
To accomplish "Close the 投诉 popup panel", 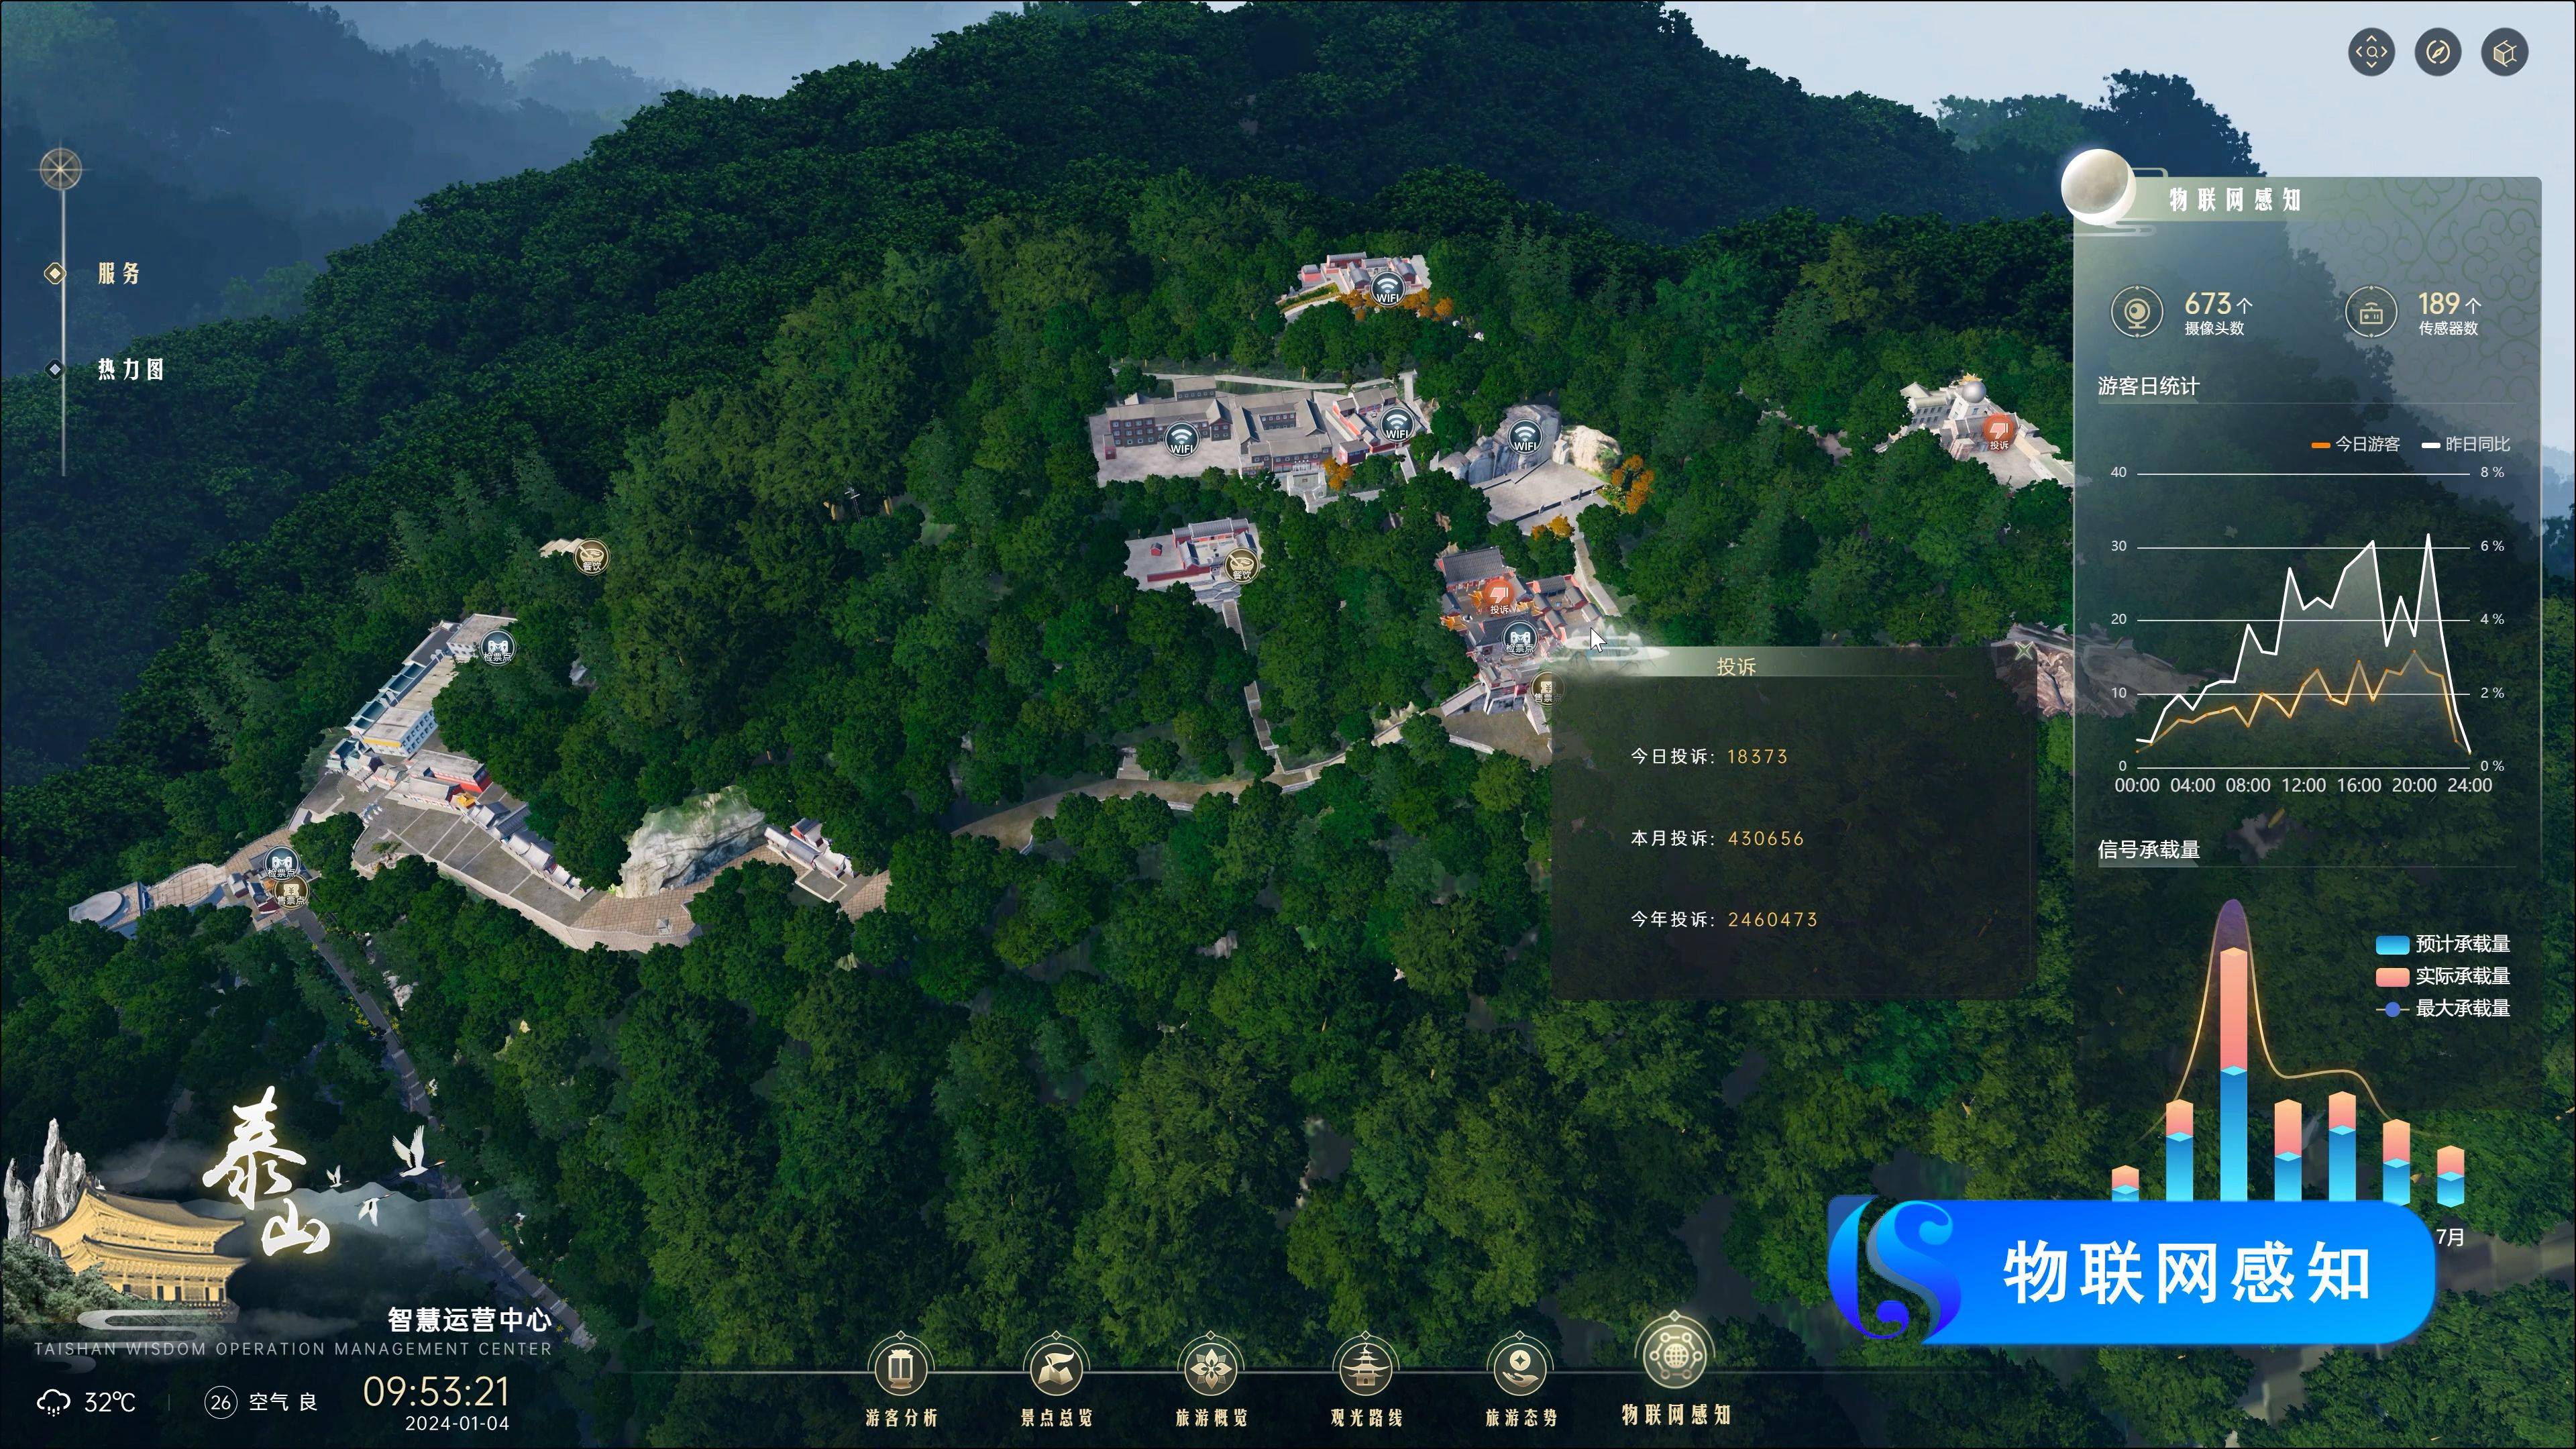I will point(2023,651).
